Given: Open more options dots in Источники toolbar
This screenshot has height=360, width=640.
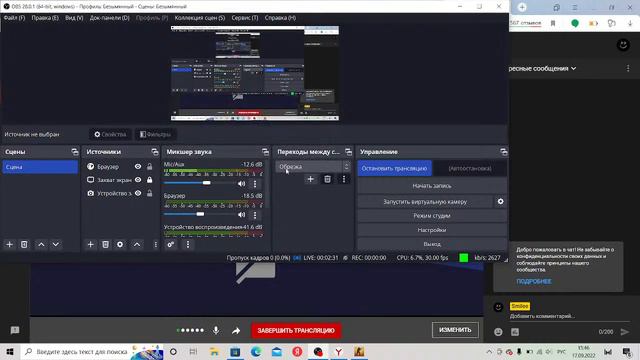Looking at the screenshot, I should point(156,244).
